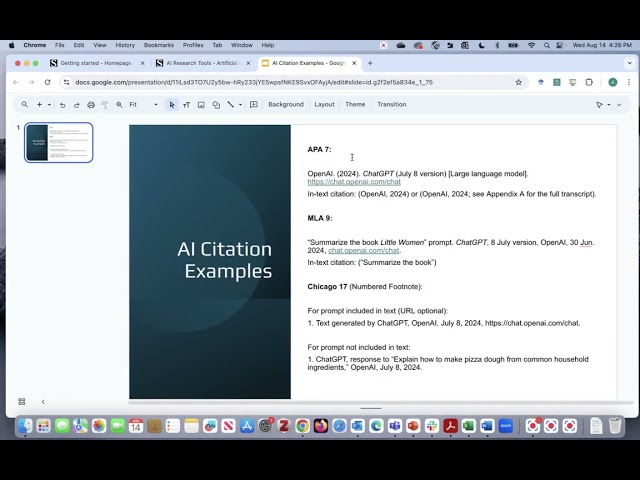Viewport: 640px width, 480px height.
Task: Click the pointer mode icon in toolbar
Action: coord(599,105)
